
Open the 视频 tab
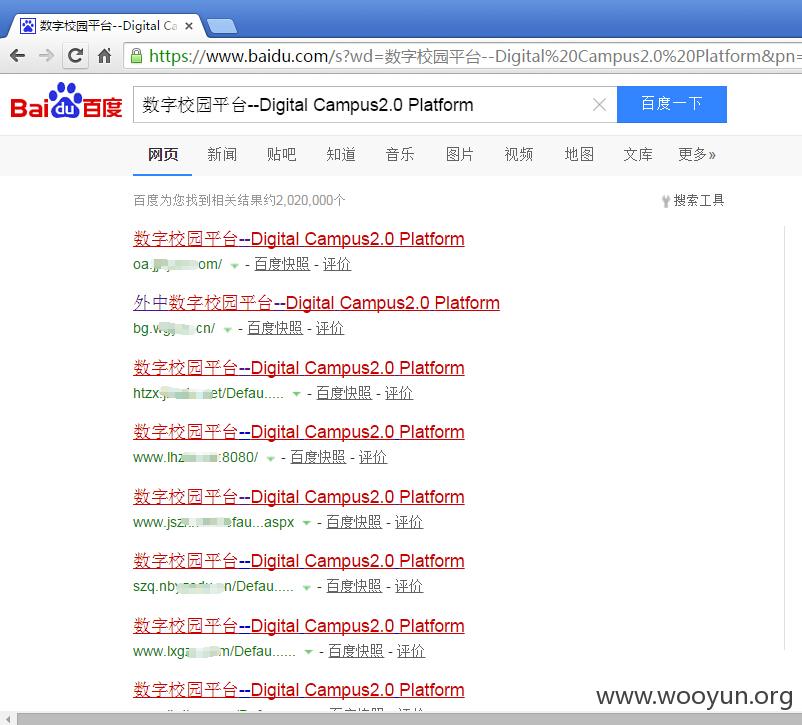(519, 154)
